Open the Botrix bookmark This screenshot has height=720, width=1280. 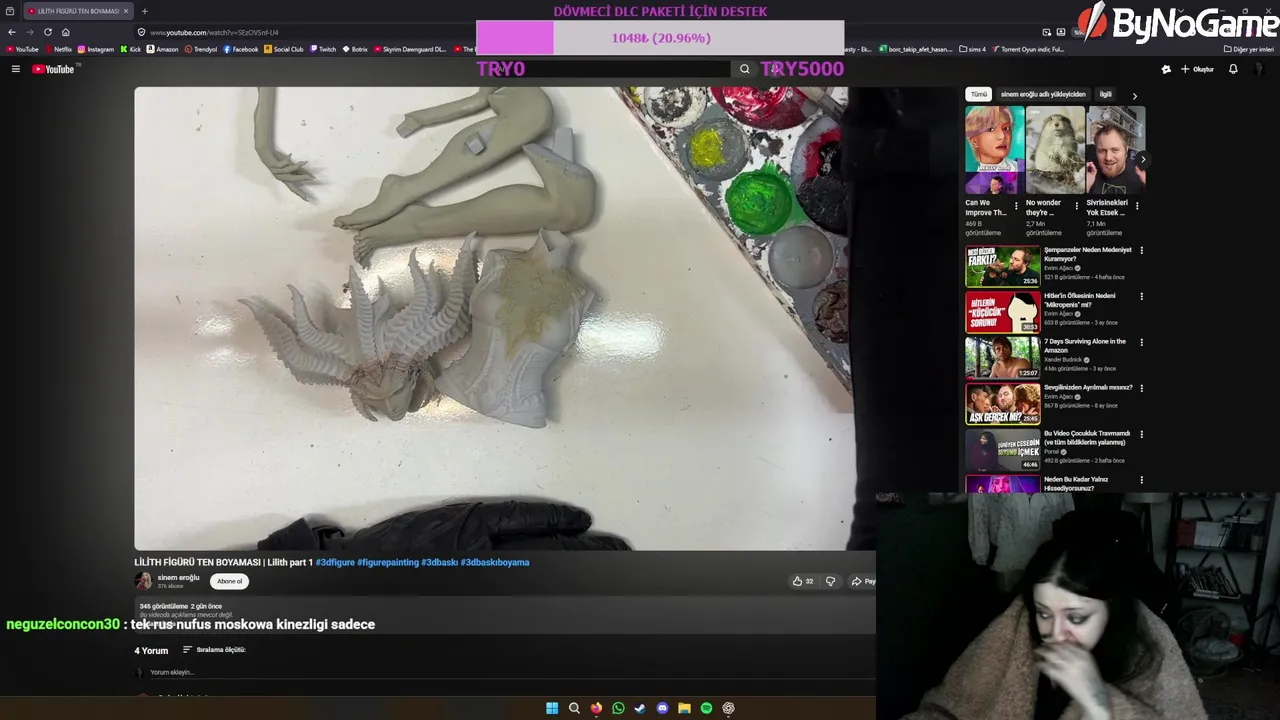coord(355,49)
